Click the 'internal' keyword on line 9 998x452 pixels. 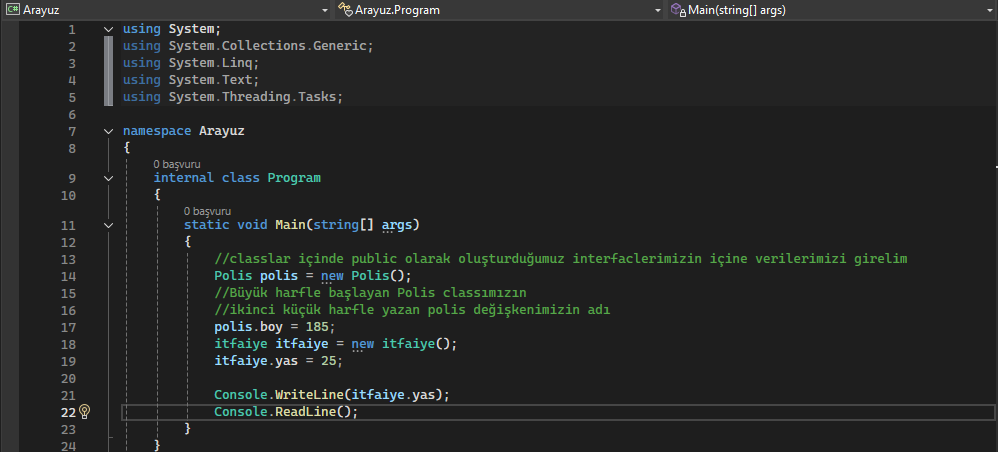click(184, 178)
